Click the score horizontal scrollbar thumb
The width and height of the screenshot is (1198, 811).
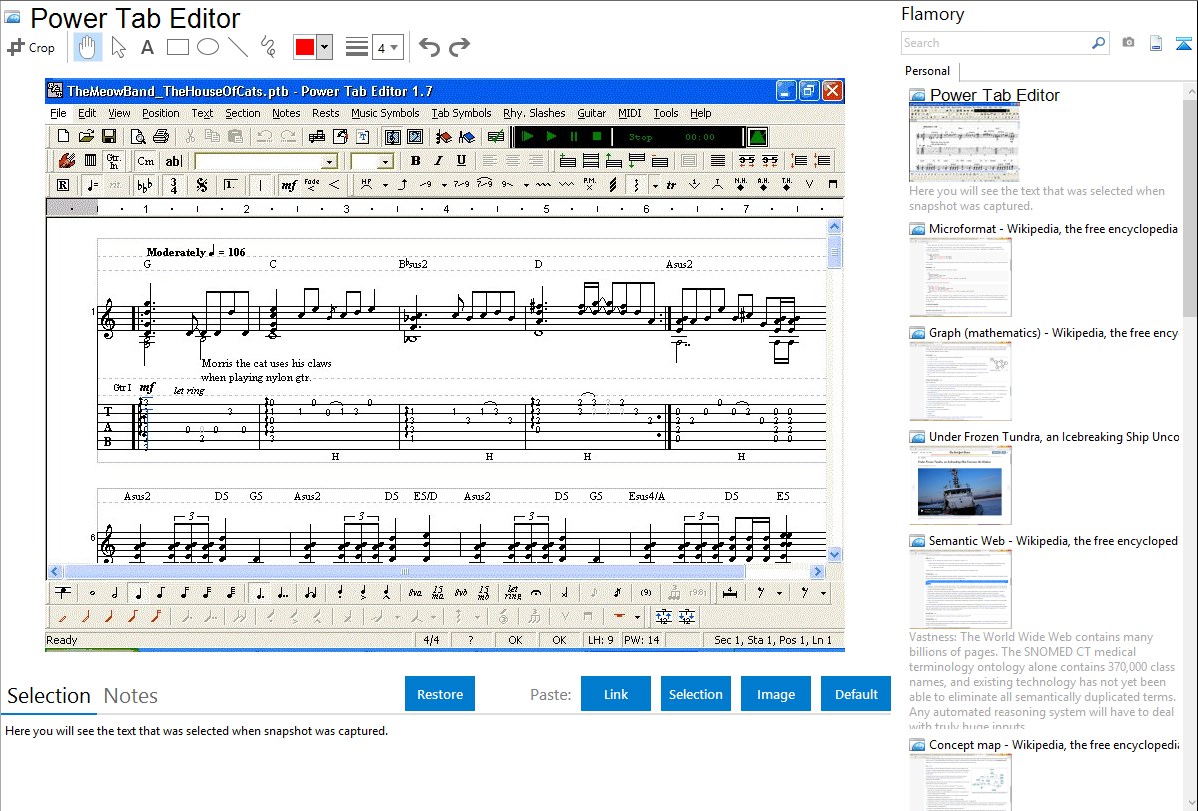point(404,572)
